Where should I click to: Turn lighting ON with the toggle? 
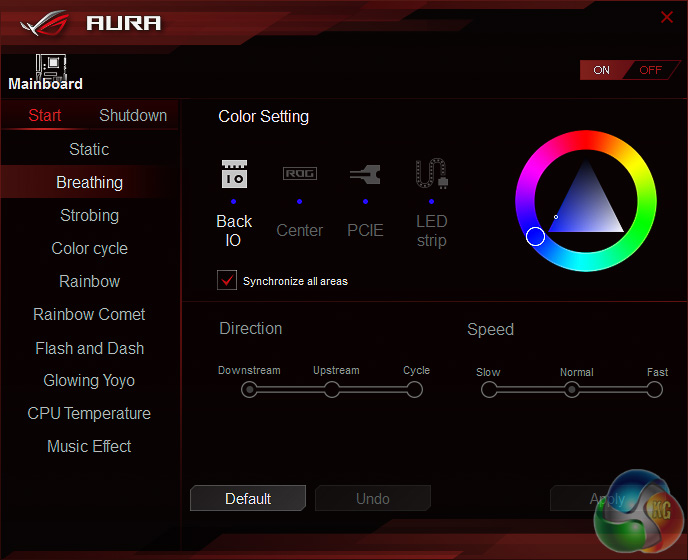(x=602, y=70)
